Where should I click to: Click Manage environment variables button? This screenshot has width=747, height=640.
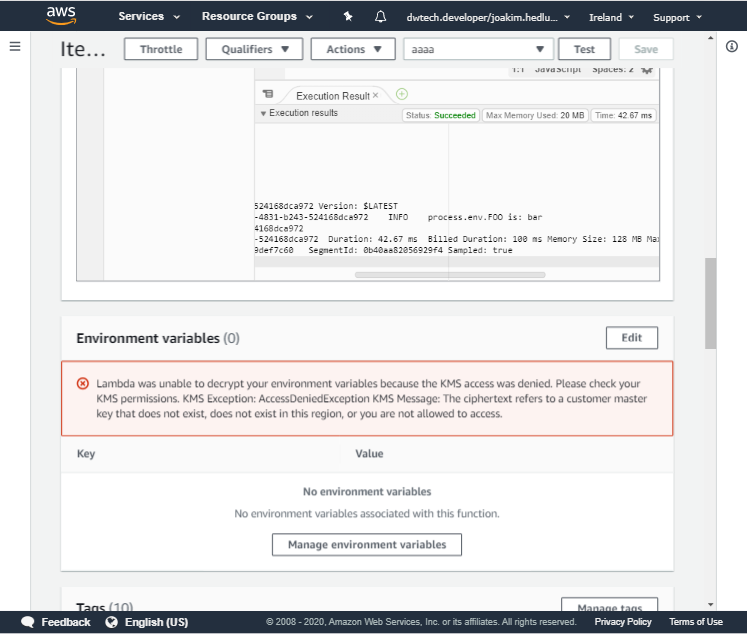click(x=367, y=545)
